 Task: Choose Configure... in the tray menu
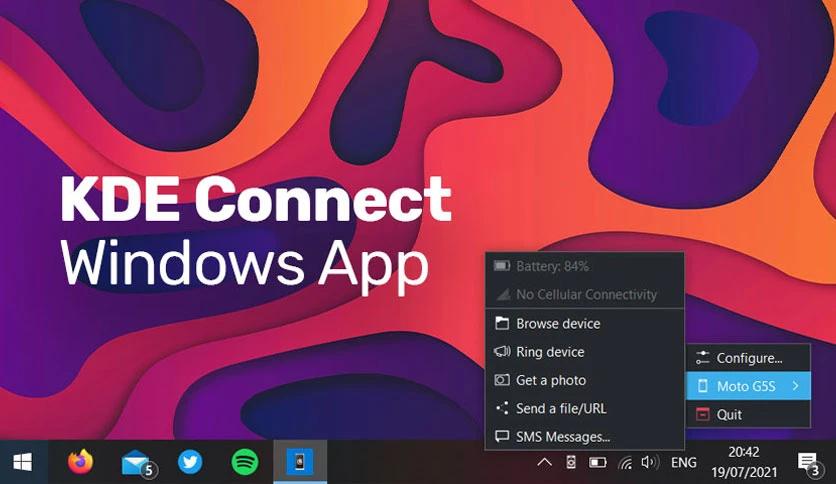click(749, 358)
